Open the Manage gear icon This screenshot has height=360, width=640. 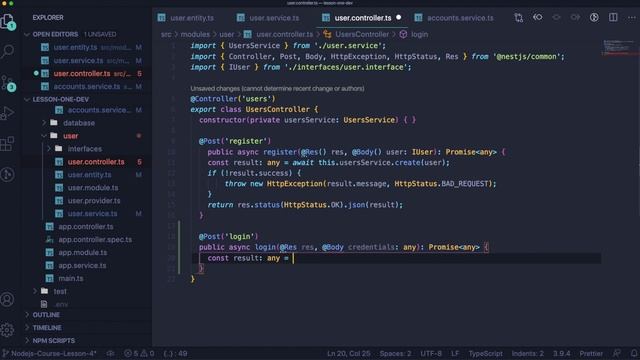point(7,330)
